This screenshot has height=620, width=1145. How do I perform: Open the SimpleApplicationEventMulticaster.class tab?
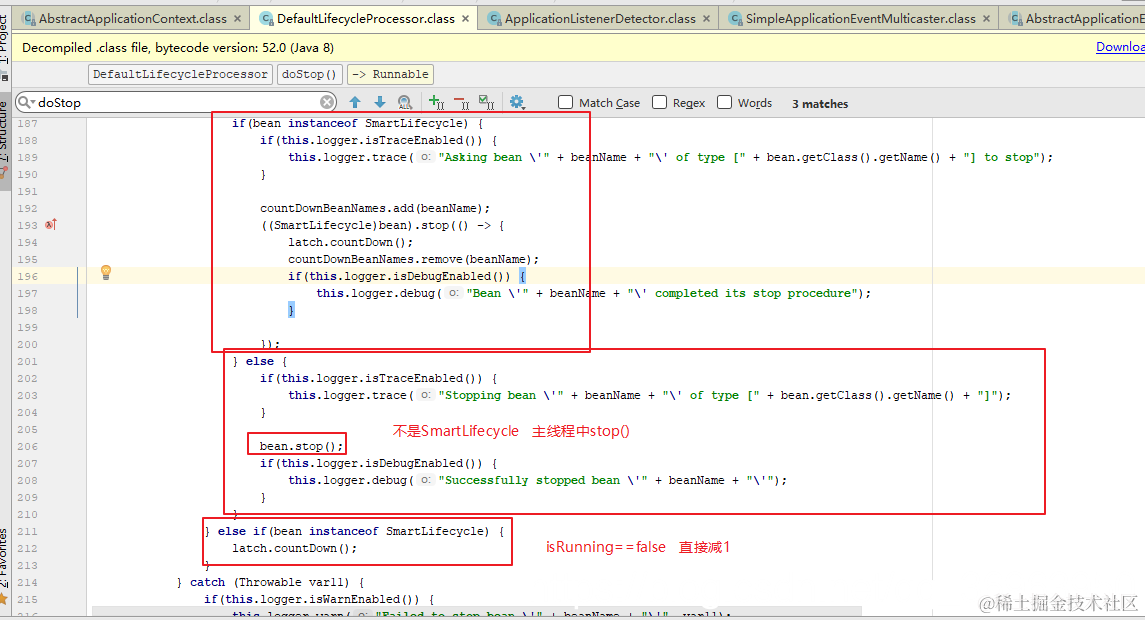(x=860, y=18)
